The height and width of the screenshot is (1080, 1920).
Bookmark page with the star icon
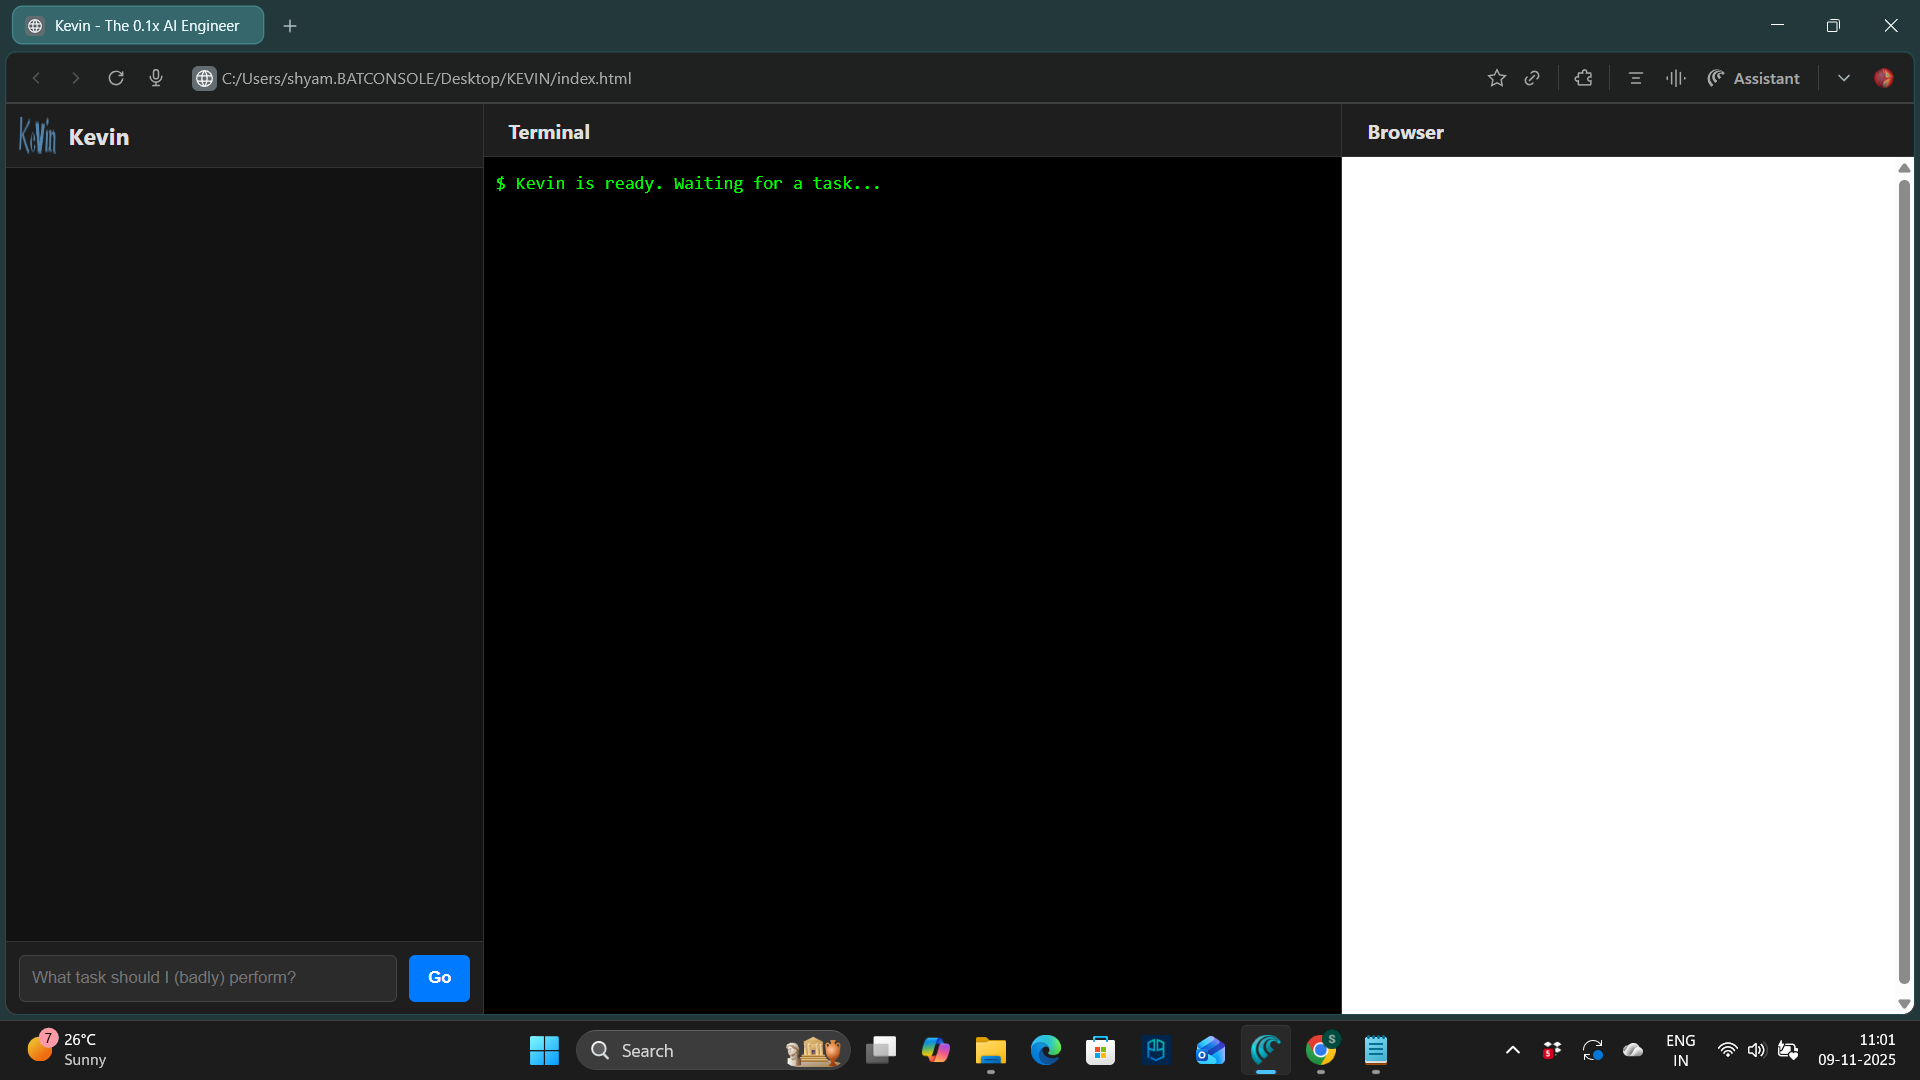[x=1496, y=78]
